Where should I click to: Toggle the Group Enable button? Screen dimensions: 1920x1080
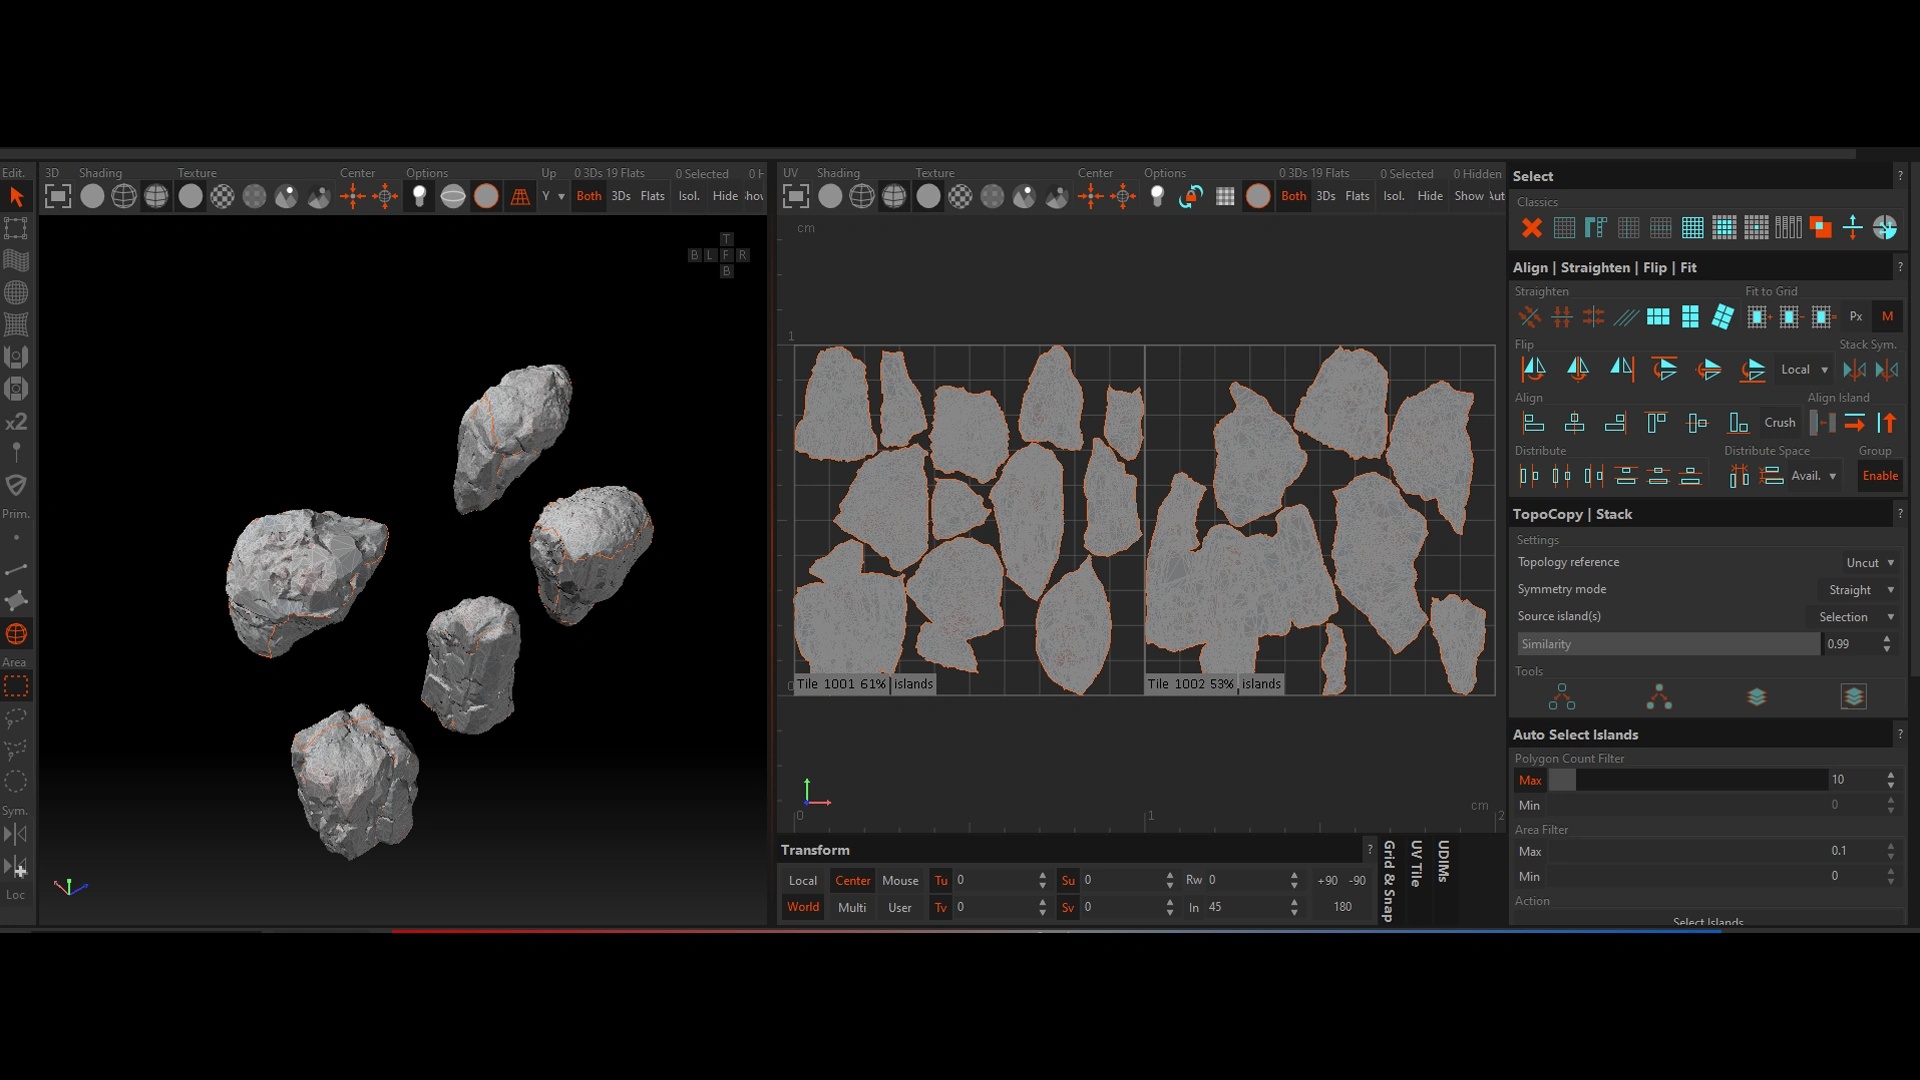[1879, 476]
